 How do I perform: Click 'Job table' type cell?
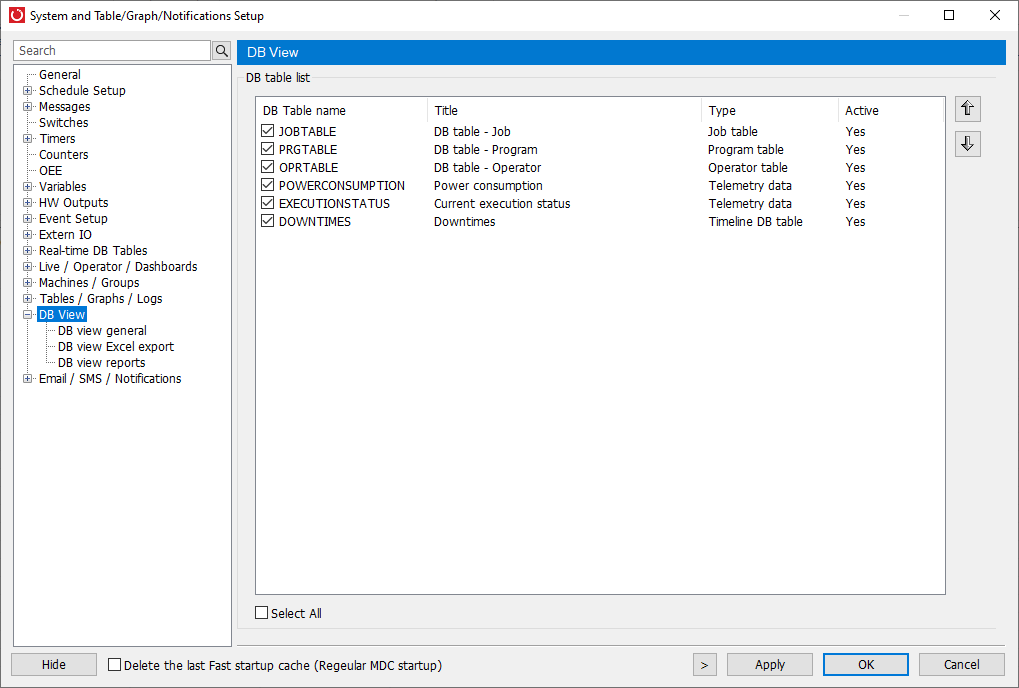click(732, 131)
